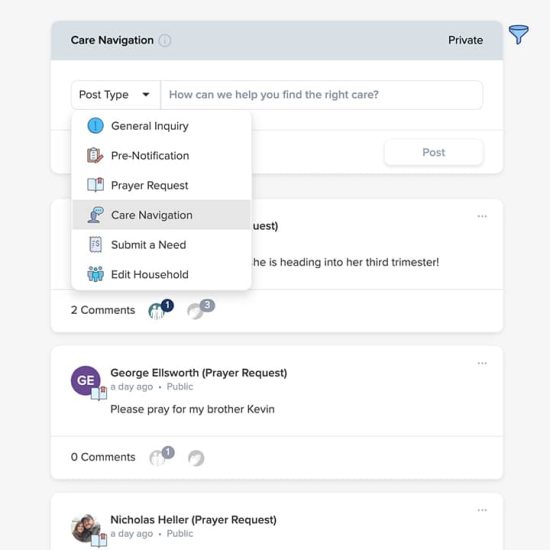Choose General Inquiry post type
The width and height of the screenshot is (550, 550).
click(161, 126)
